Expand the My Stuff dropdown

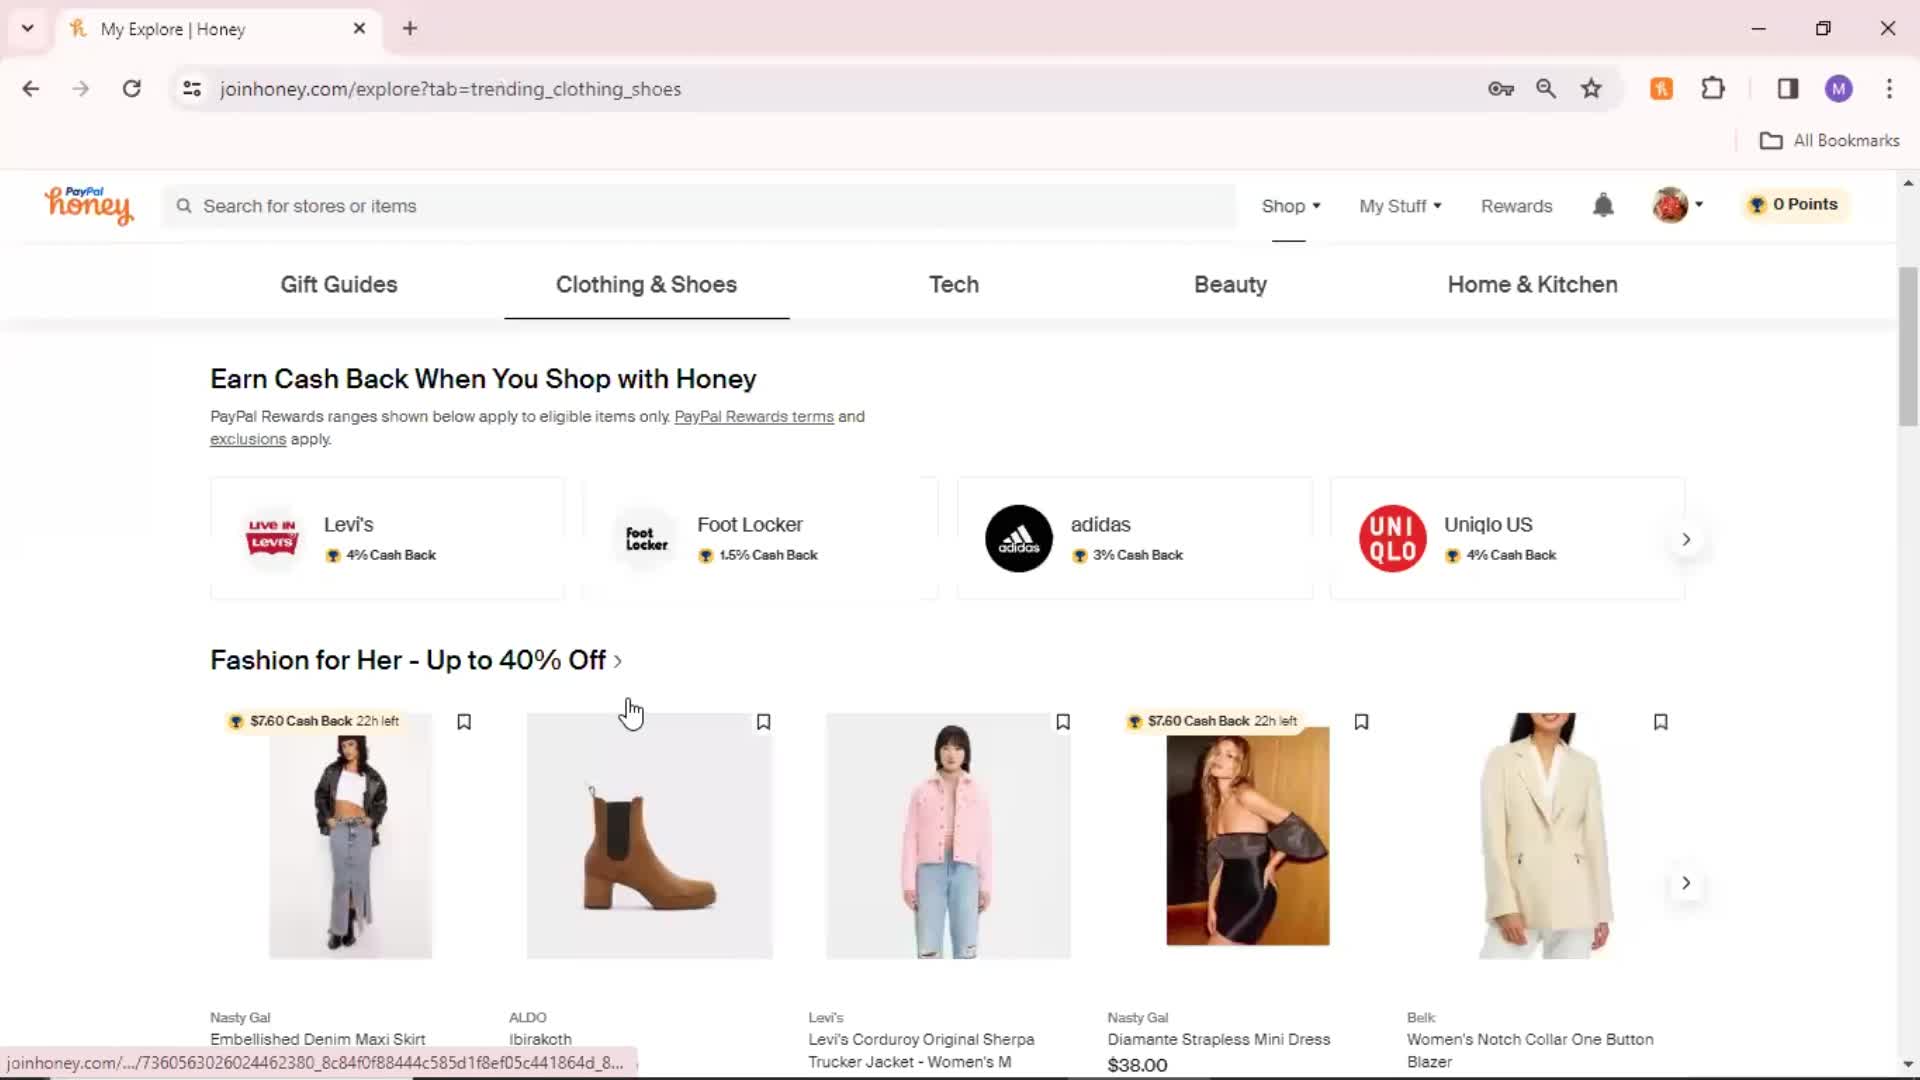[x=1400, y=206]
